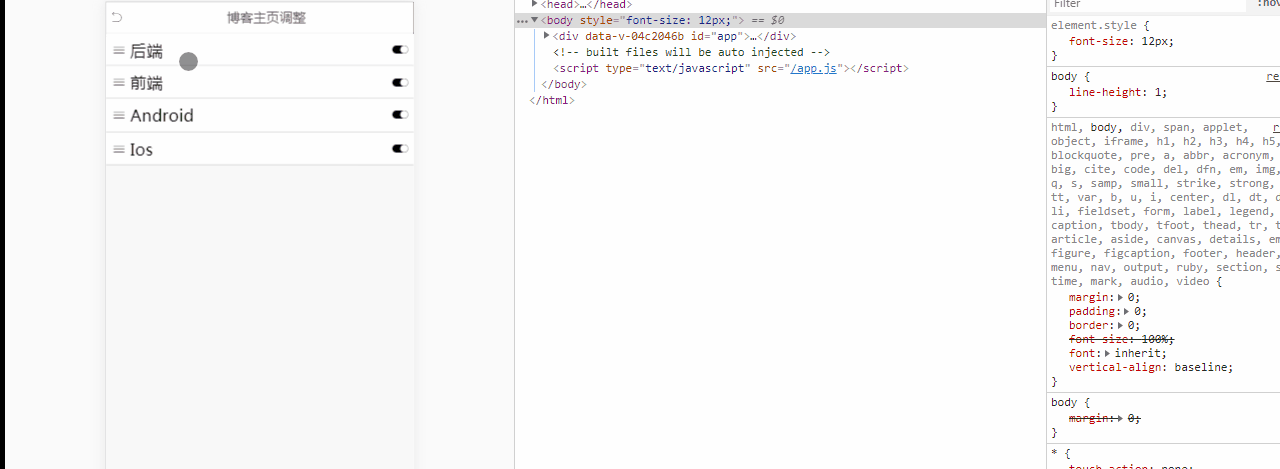Collapse the body element node
Screen dimensions: 1280x469
pyautogui.click(x=535, y=20)
